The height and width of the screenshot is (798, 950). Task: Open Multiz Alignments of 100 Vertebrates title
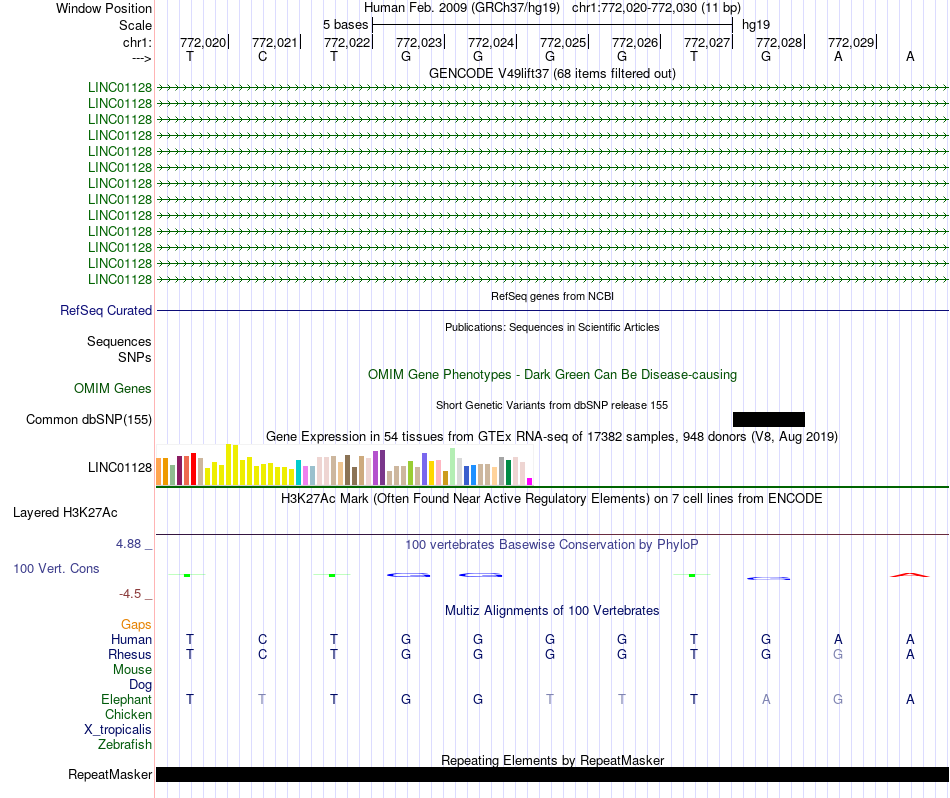552,611
